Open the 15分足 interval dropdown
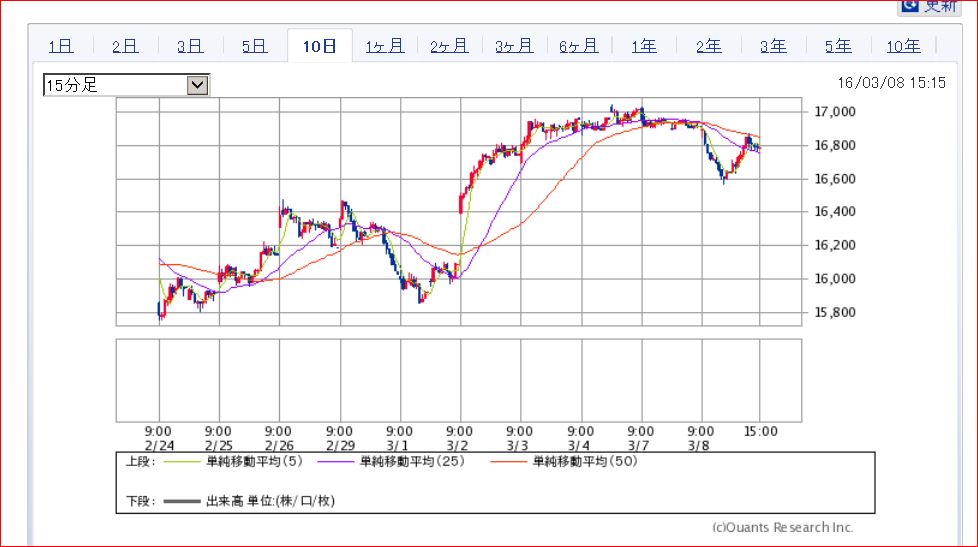 [x=197, y=85]
